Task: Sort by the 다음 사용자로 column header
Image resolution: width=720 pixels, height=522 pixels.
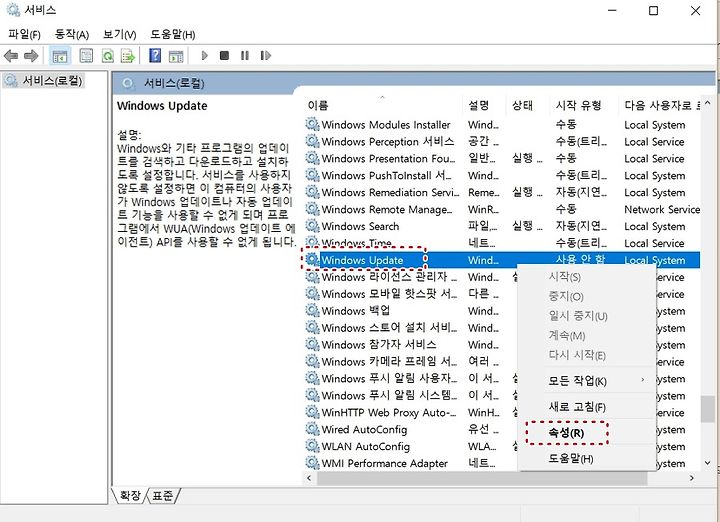Action: click(x=658, y=106)
